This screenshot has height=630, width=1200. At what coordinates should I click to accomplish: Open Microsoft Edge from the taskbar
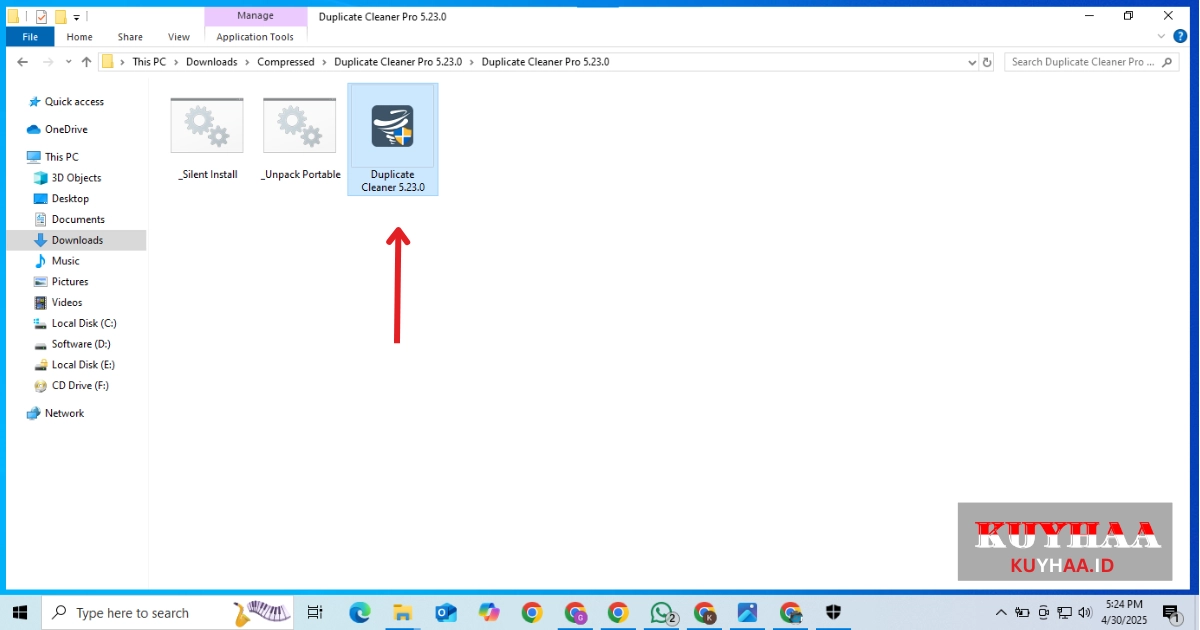[x=359, y=613]
